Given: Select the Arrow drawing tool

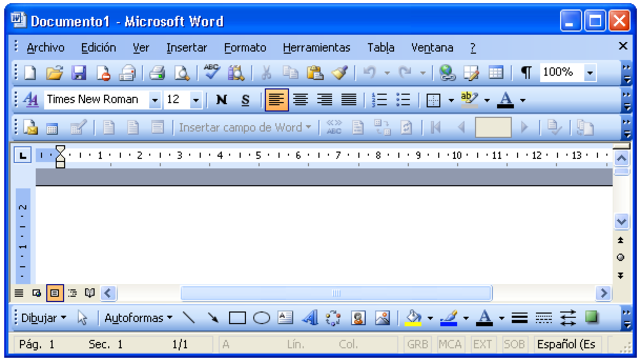Looking at the screenshot, I should (x=213, y=318).
